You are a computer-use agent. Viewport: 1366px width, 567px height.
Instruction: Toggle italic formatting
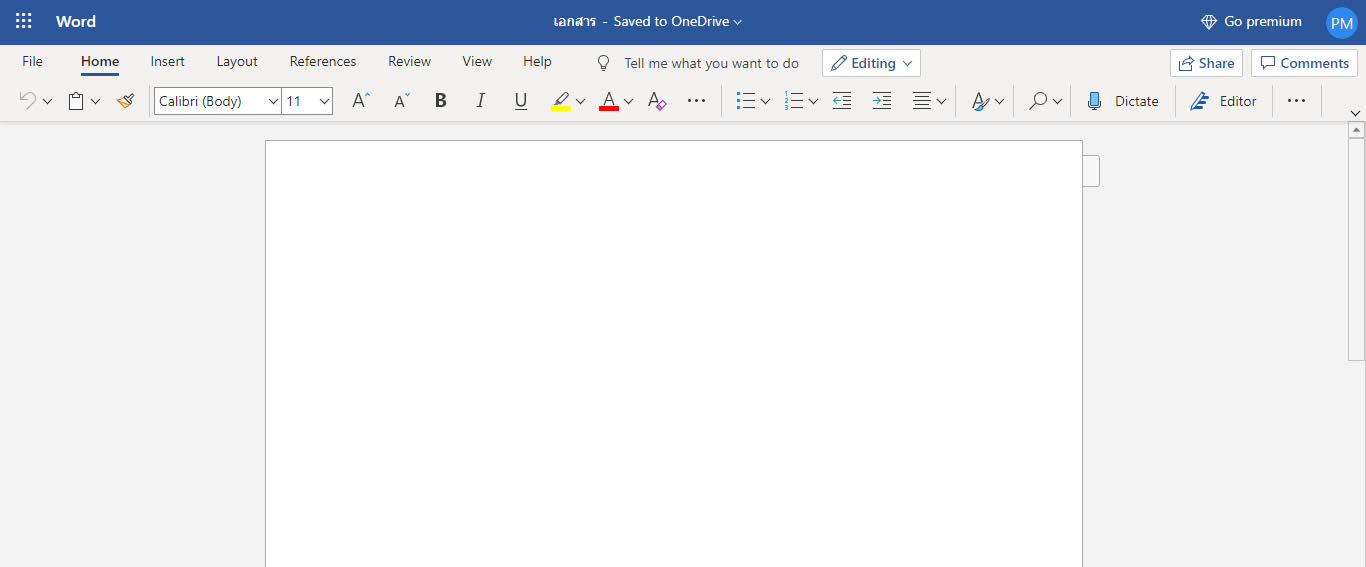coord(480,101)
